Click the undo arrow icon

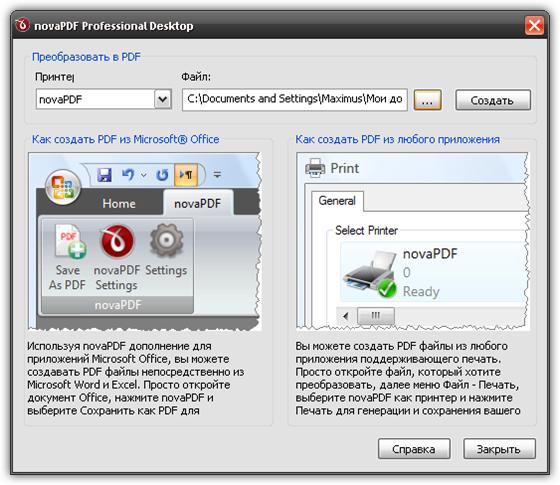pos(128,175)
